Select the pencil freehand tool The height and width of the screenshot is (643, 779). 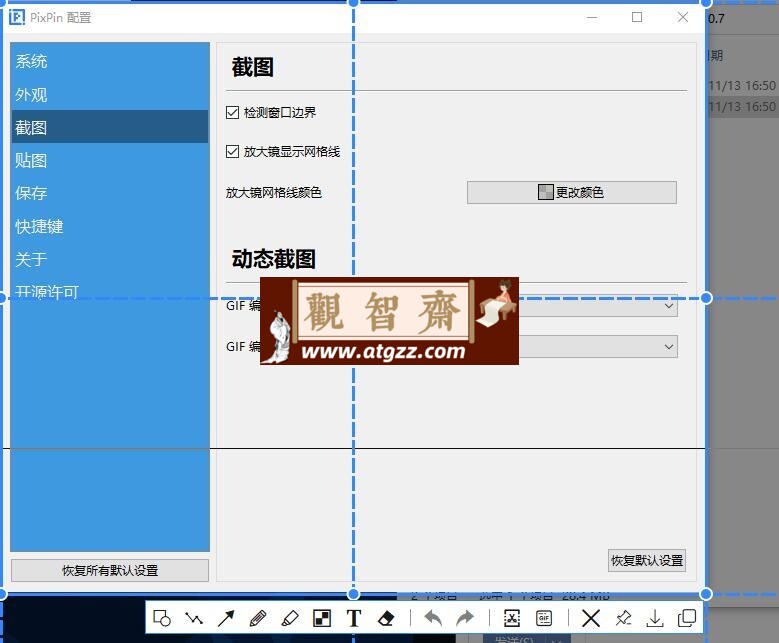258,619
